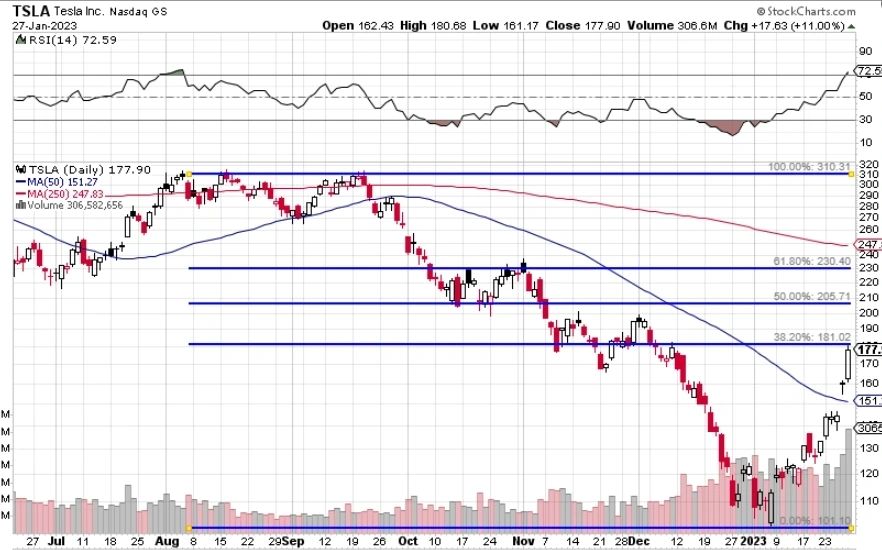Click the TSLA ticker symbol title
Image resolution: width=882 pixels, height=550 pixels.
pos(32,11)
